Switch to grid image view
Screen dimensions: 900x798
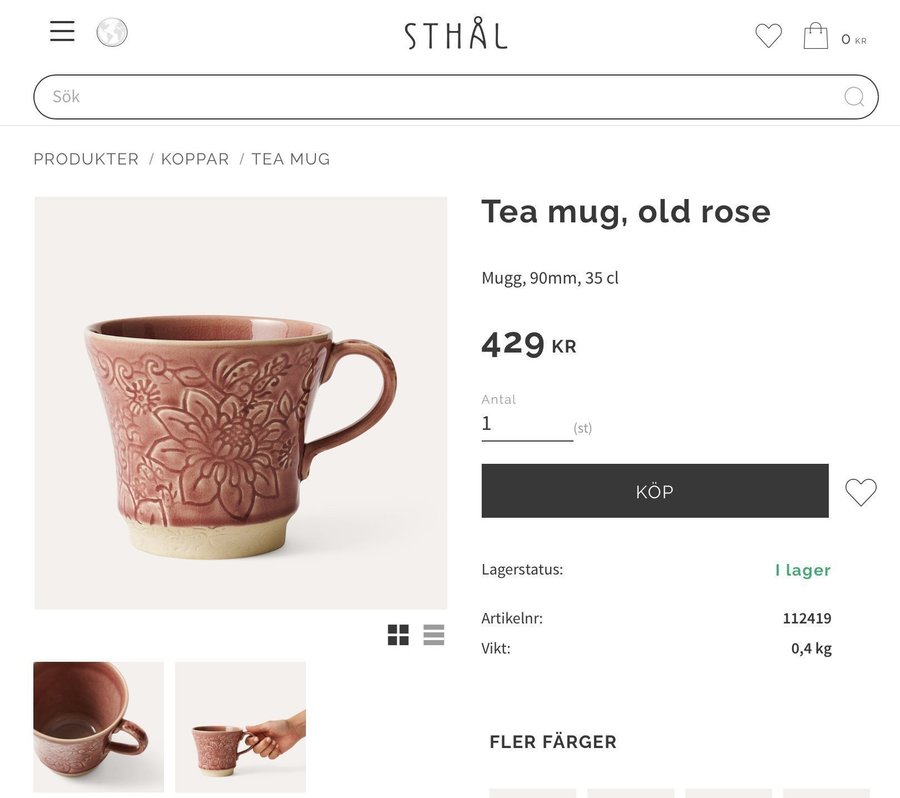point(398,635)
